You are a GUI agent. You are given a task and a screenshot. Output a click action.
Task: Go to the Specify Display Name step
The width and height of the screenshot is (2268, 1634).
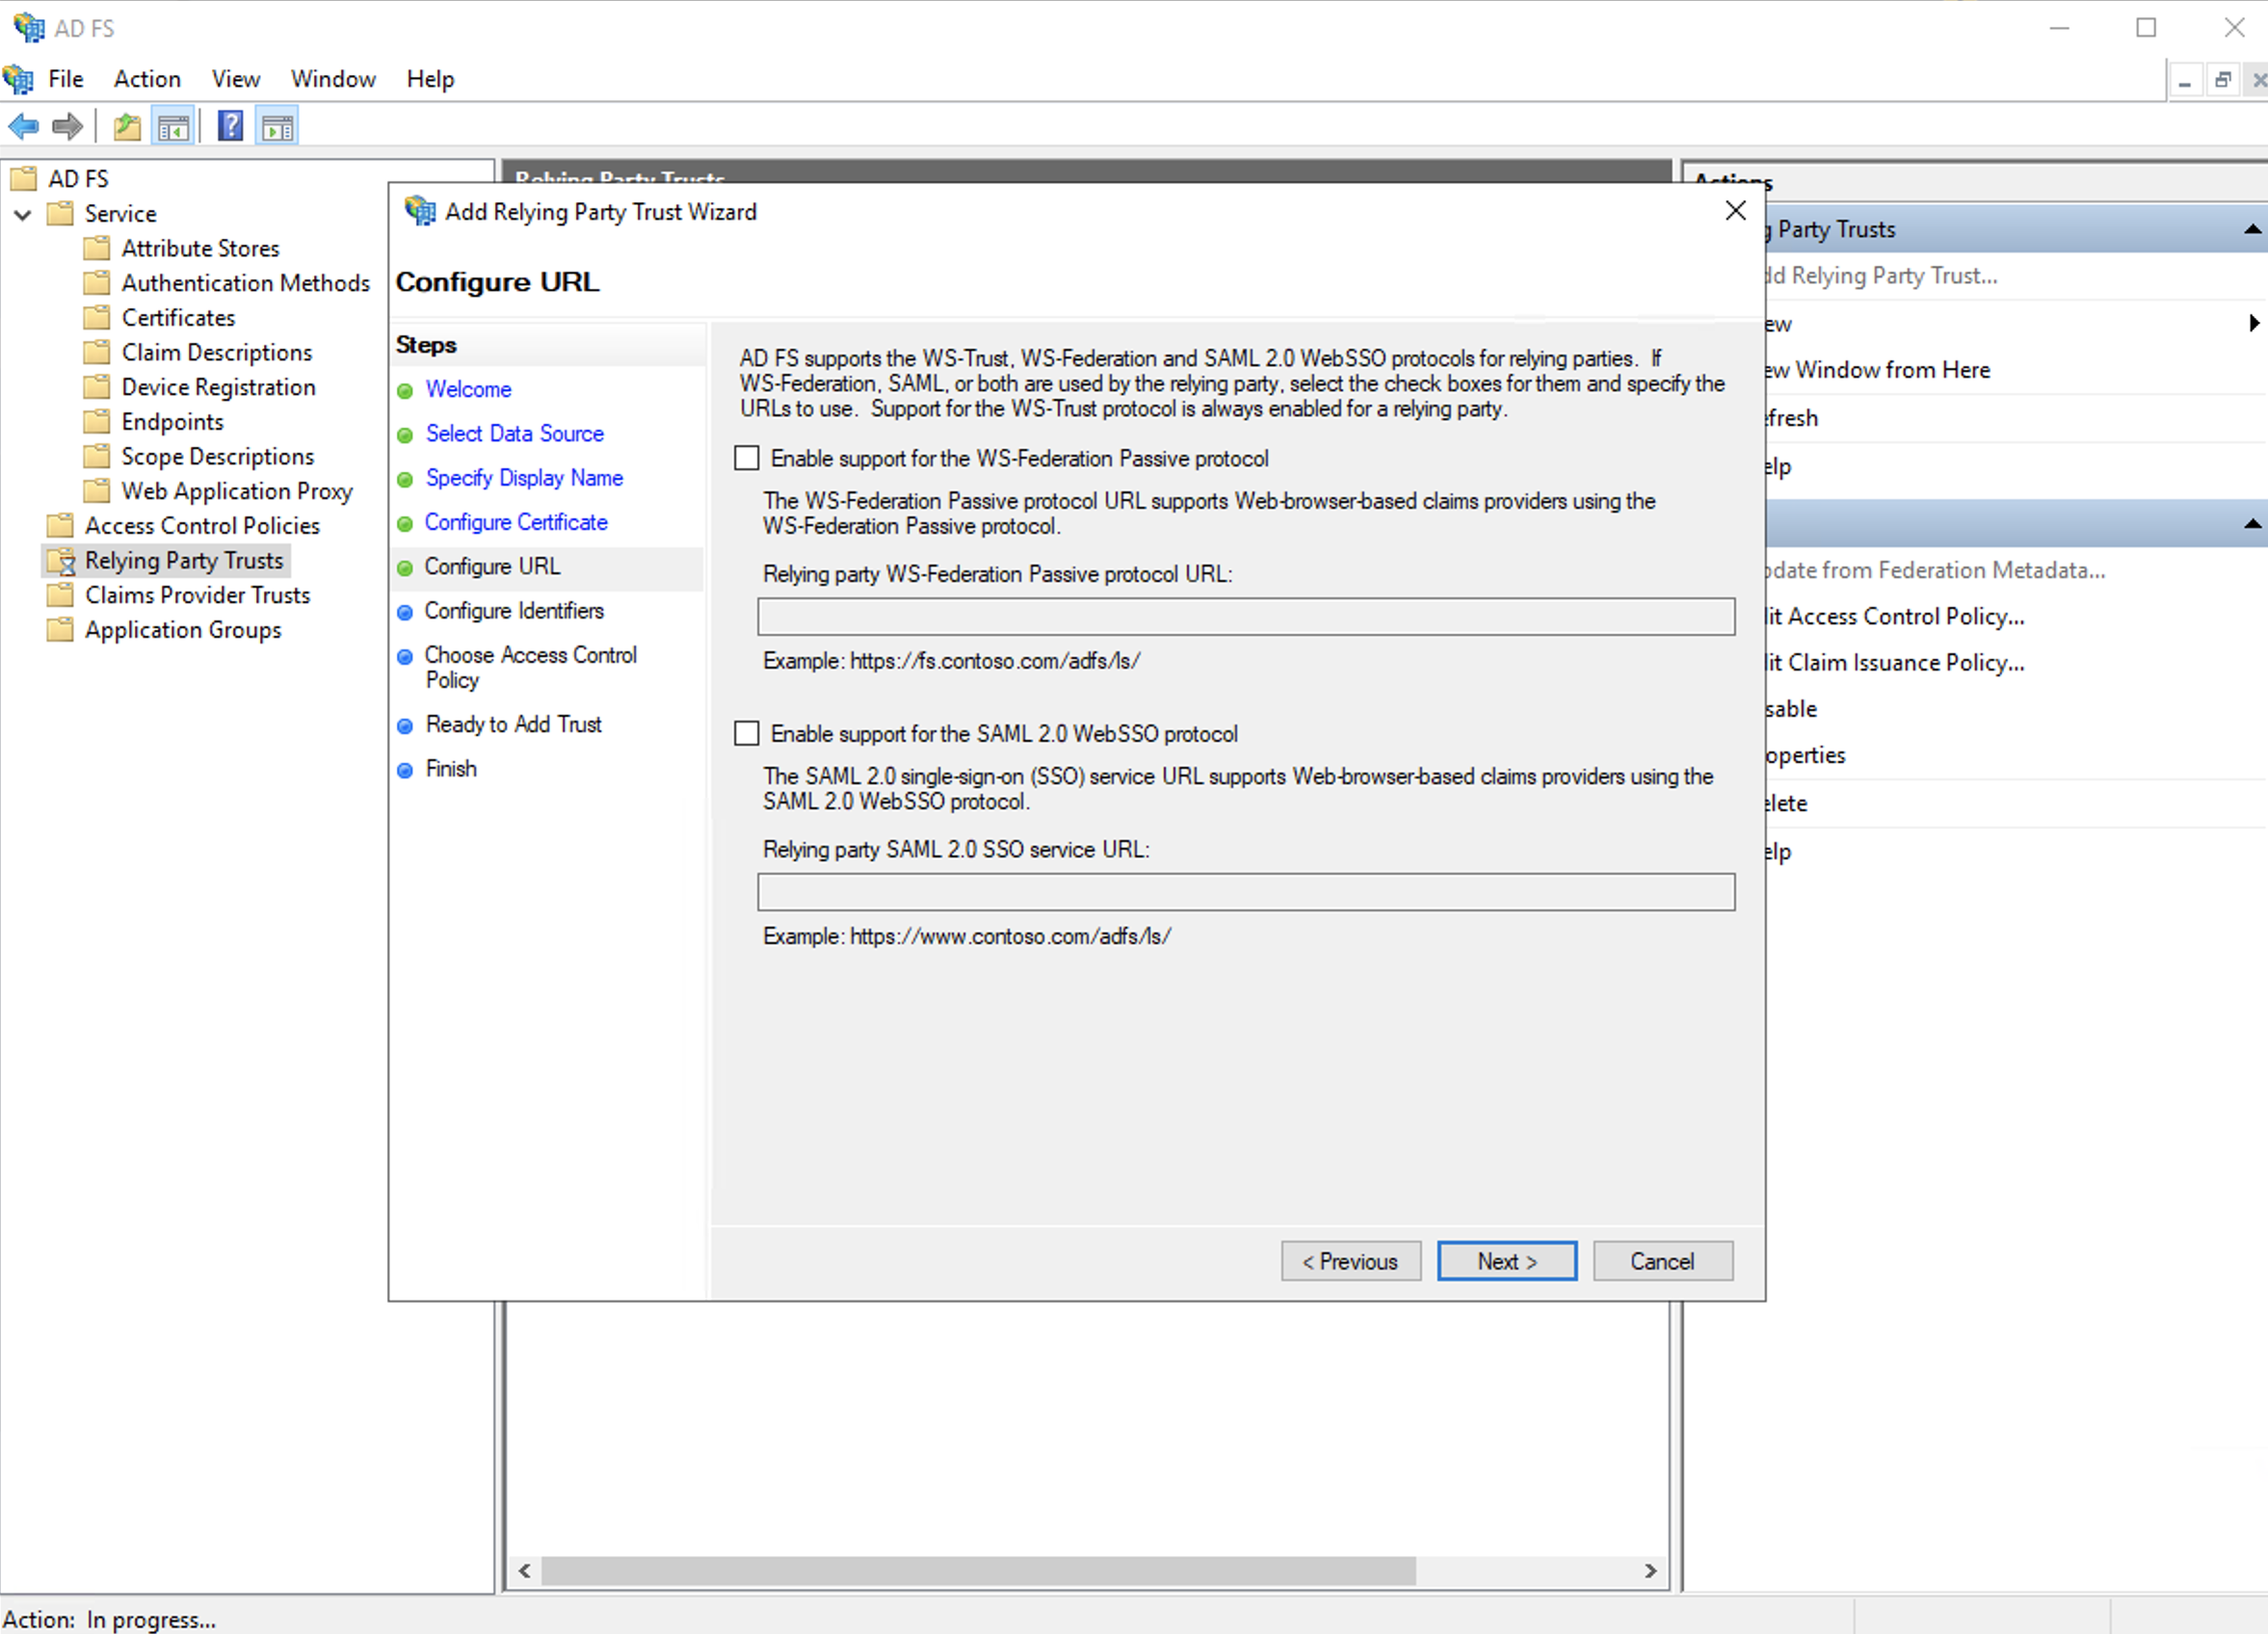coord(524,477)
